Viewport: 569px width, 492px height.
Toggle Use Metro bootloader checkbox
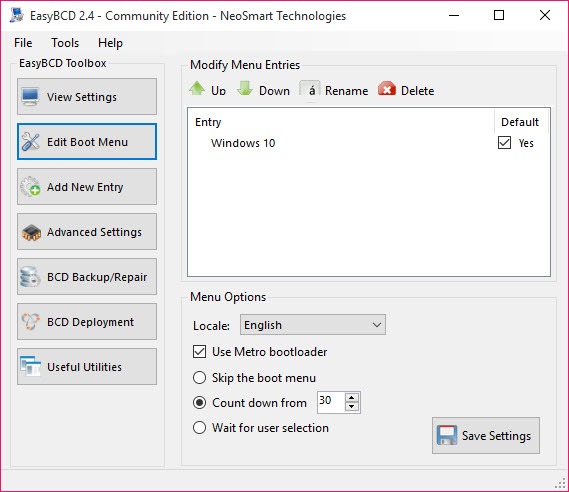(x=199, y=352)
